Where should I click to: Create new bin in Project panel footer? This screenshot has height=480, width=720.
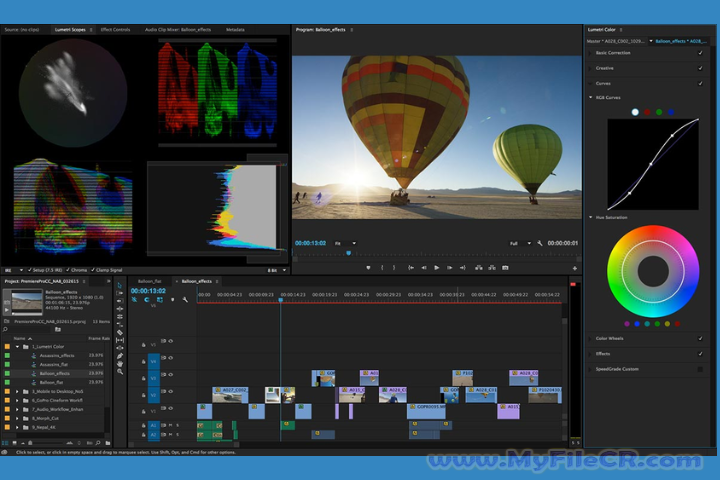tap(107, 443)
